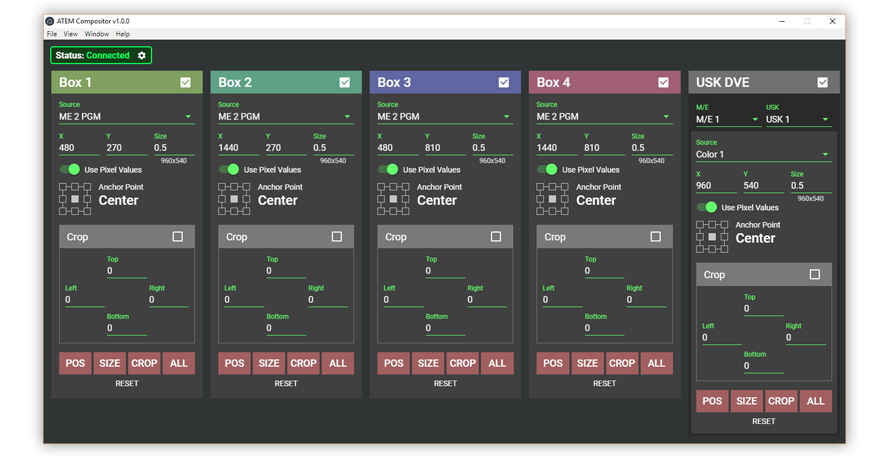This screenshot has width=888, height=469.
Task: Disable USK DVE enable checkbox
Action: (x=822, y=82)
